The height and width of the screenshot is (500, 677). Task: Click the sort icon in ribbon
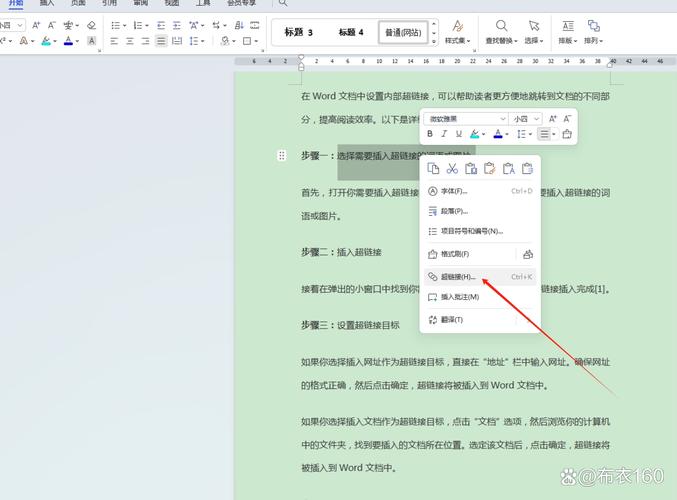tap(239, 25)
